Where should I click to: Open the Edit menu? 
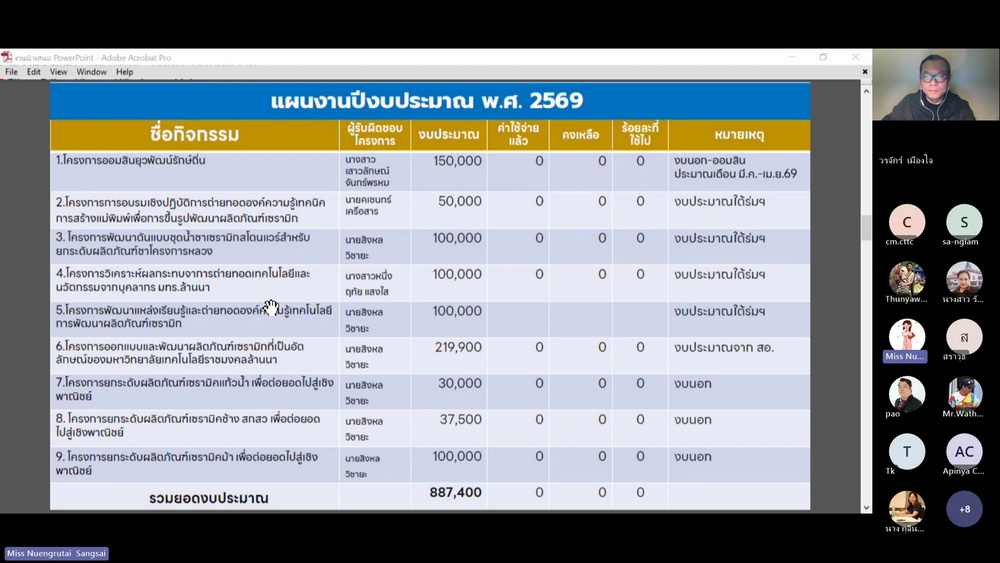coord(34,72)
